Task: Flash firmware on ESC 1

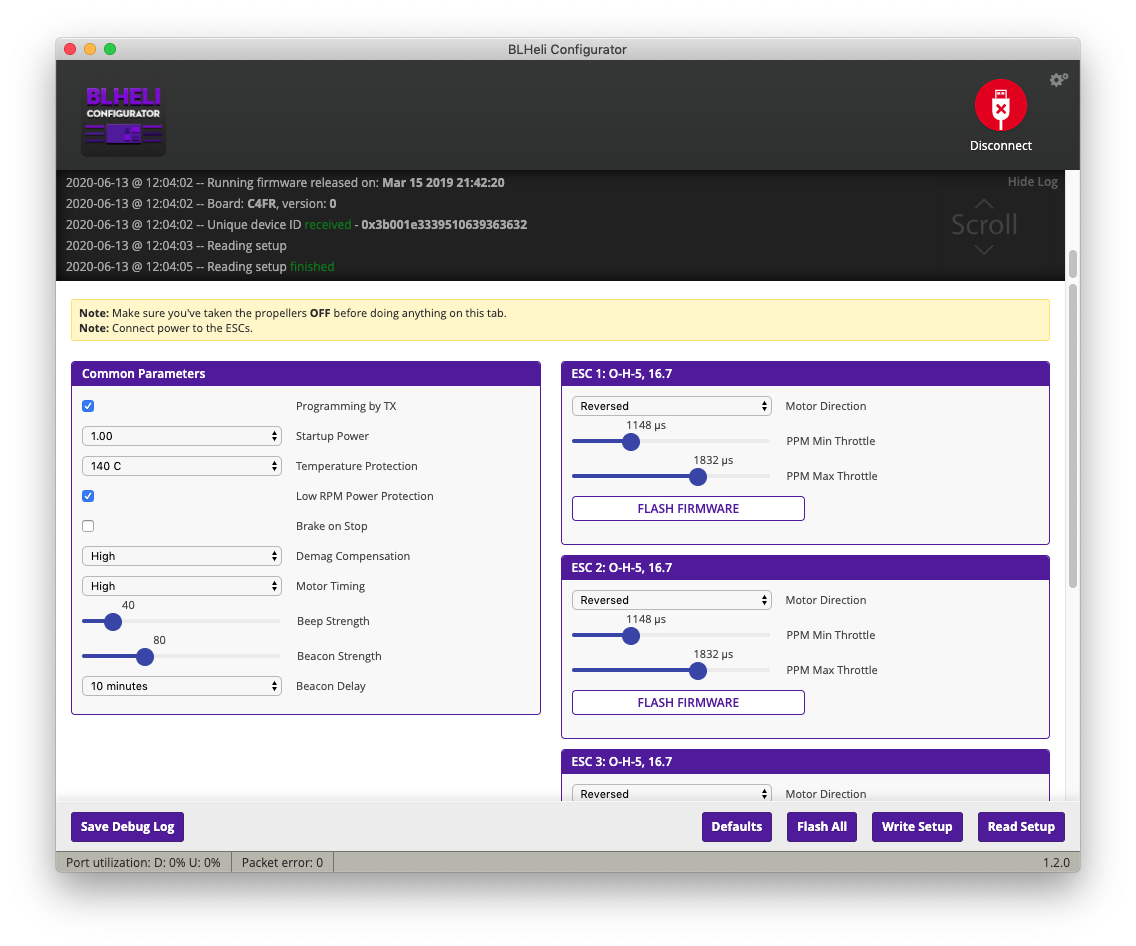Action: pos(688,508)
